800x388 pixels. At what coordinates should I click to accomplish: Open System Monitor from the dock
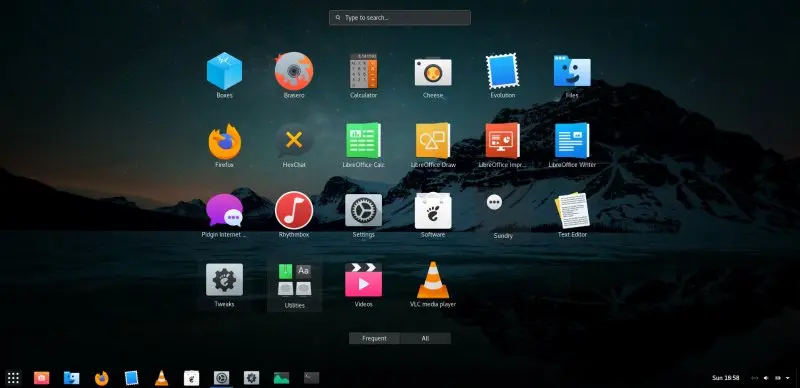click(x=281, y=378)
